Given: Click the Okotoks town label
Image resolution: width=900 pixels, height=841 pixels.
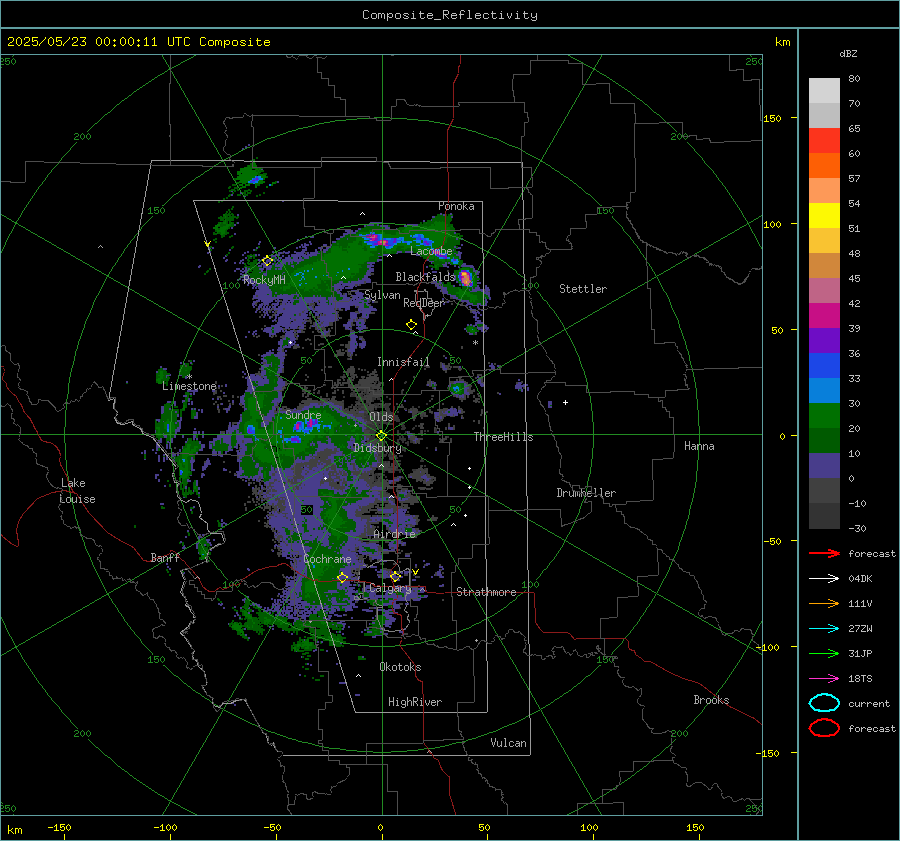Looking at the screenshot, I should (400, 667).
